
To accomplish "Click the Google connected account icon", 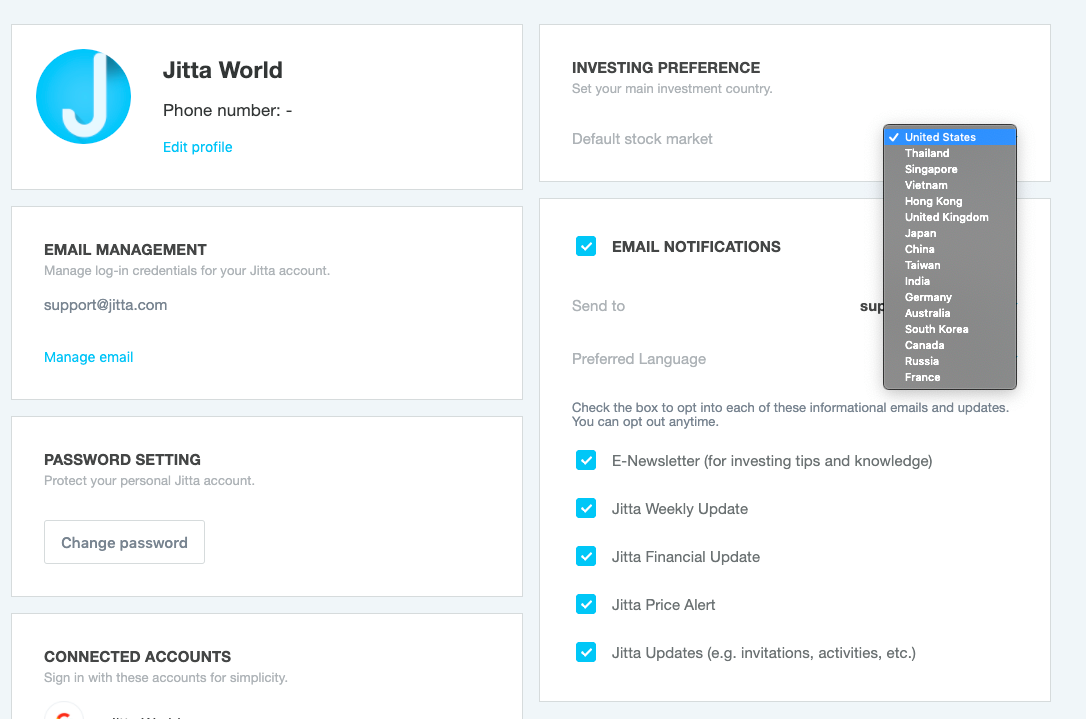I will (x=64, y=712).
